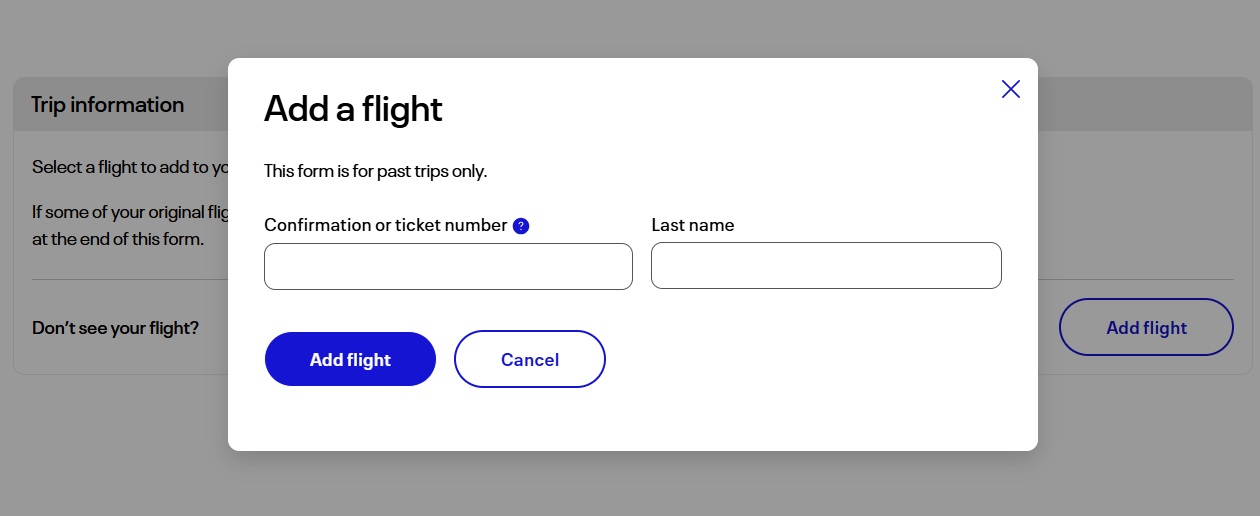Image resolution: width=1260 pixels, height=516 pixels.
Task: Click the dimmed area above the dialog
Action: [x=630, y=28]
